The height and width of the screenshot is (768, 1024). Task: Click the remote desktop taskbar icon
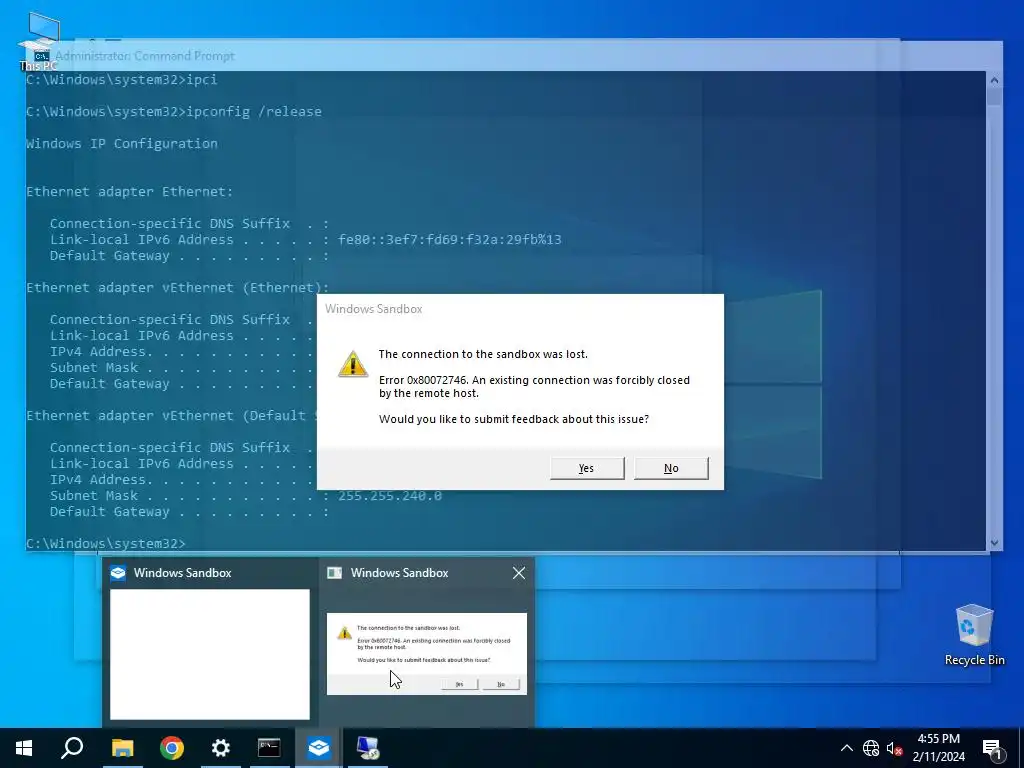[x=368, y=748]
